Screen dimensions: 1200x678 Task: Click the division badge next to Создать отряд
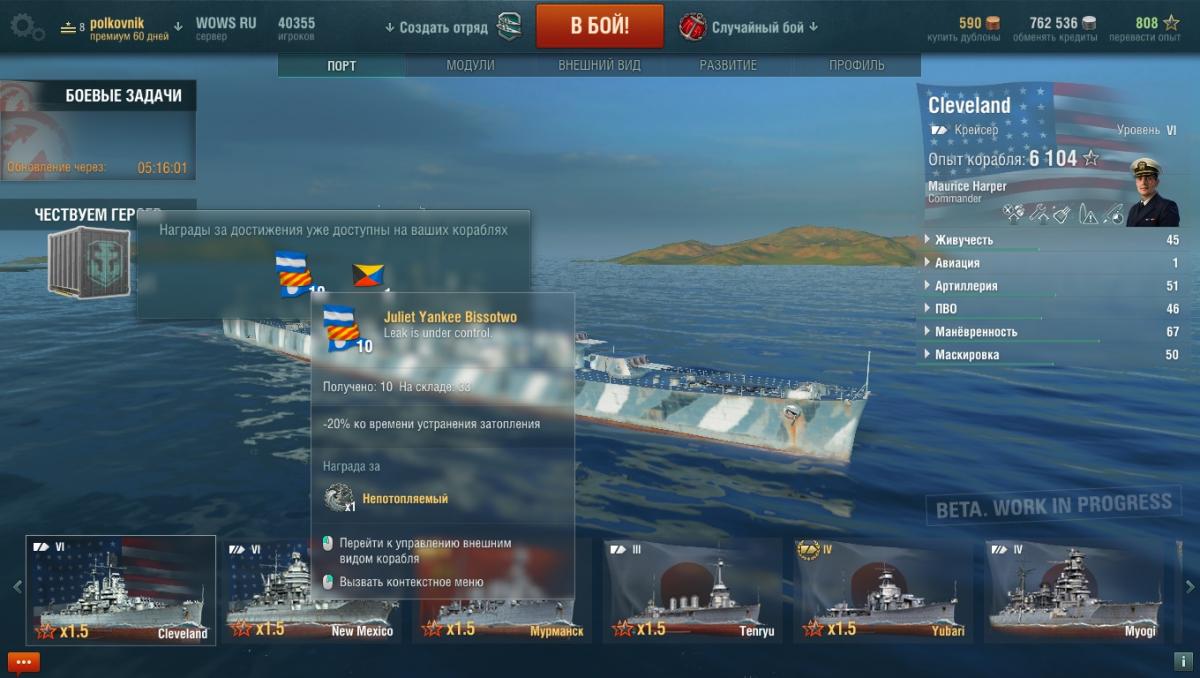coord(508,27)
